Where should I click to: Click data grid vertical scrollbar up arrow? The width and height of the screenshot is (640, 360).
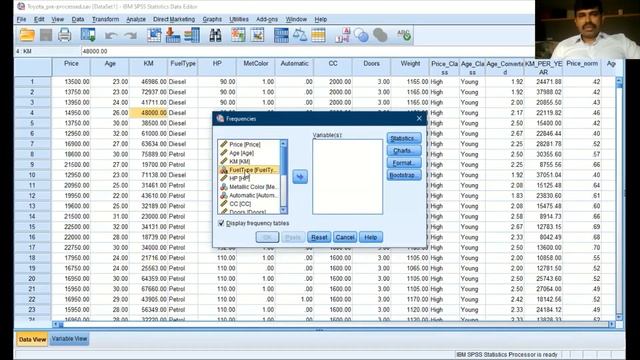pyautogui.click(x=619, y=81)
